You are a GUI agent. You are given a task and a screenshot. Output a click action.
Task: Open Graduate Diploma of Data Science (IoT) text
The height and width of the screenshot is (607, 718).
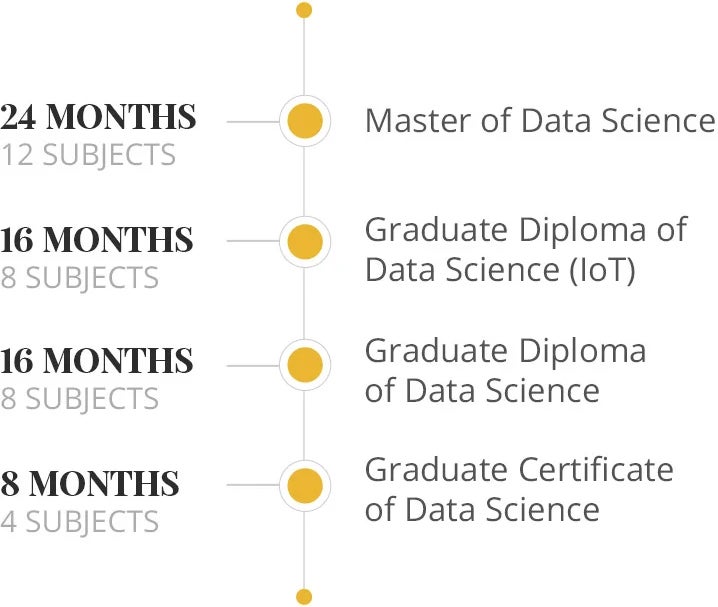(x=526, y=250)
